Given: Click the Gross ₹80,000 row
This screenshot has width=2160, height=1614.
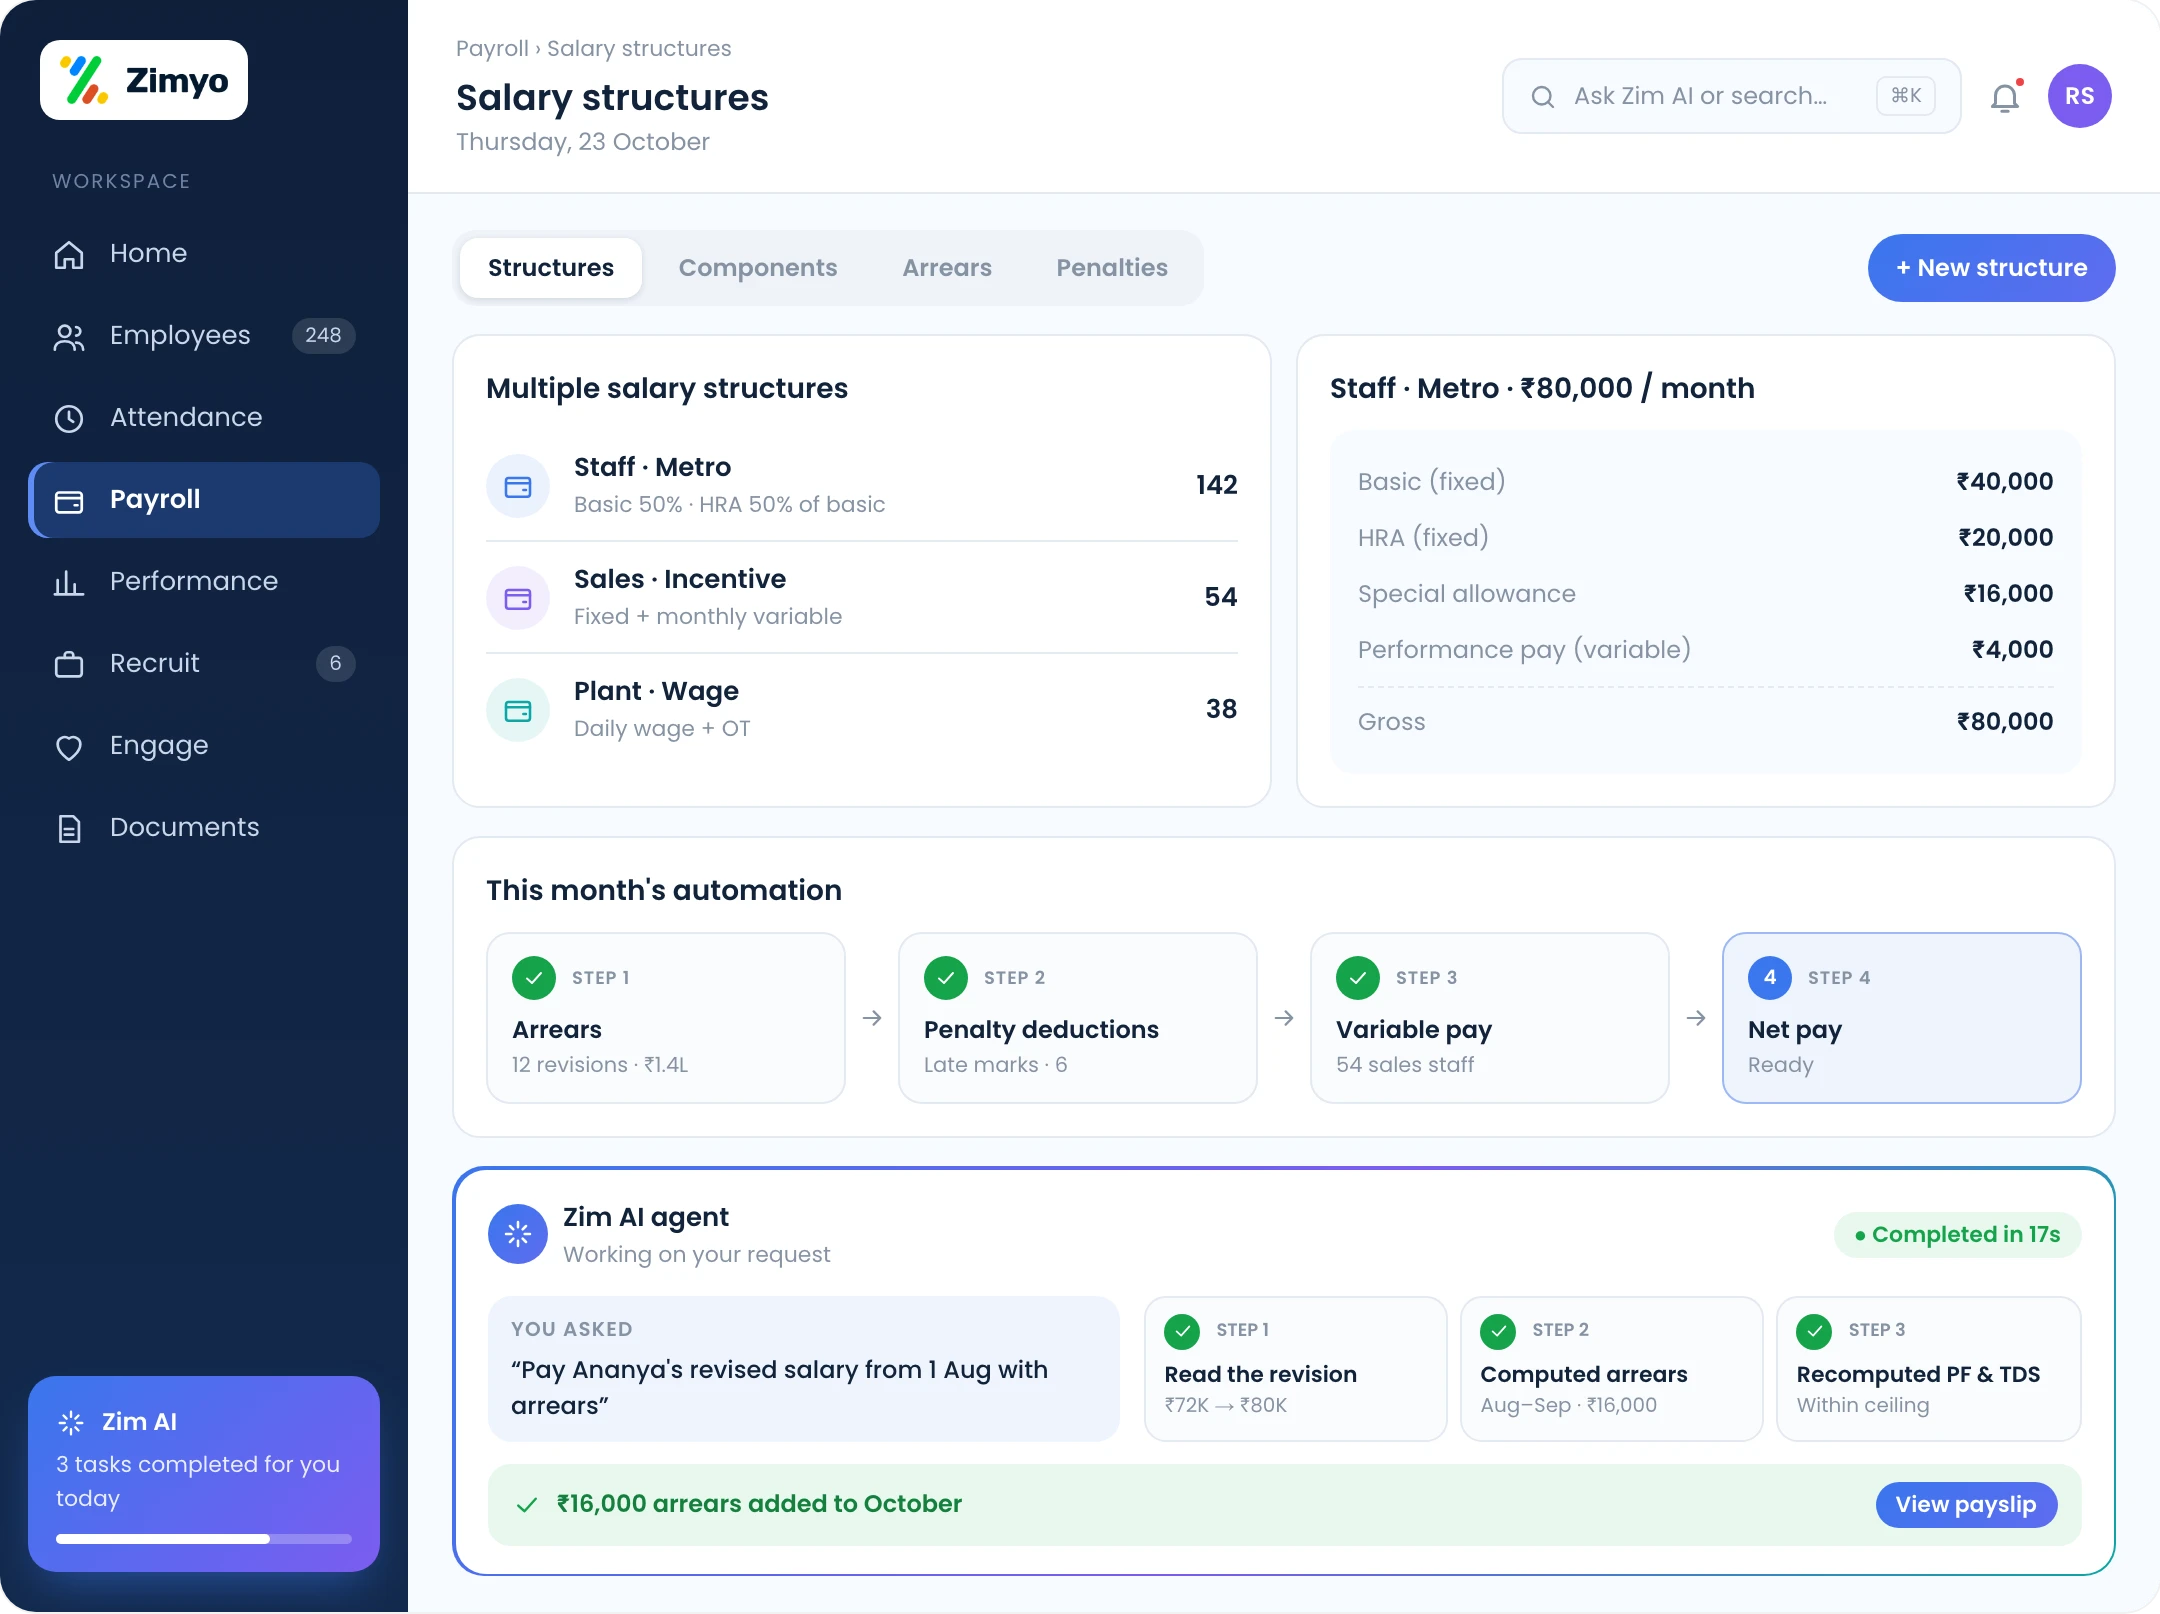Looking at the screenshot, I should (x=1706, y=722).
